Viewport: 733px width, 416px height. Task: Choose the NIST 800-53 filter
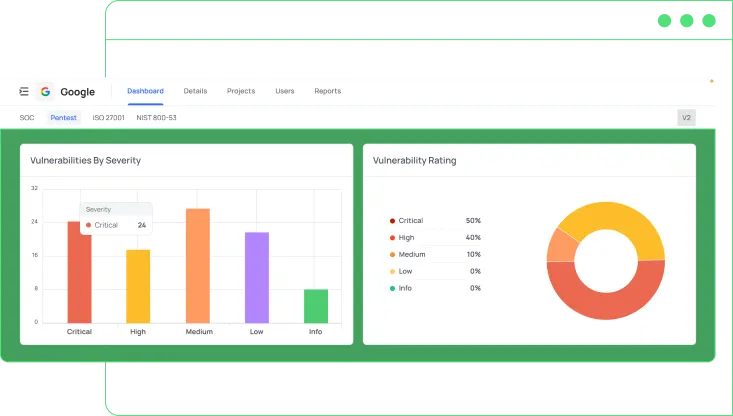click(156, 118)
